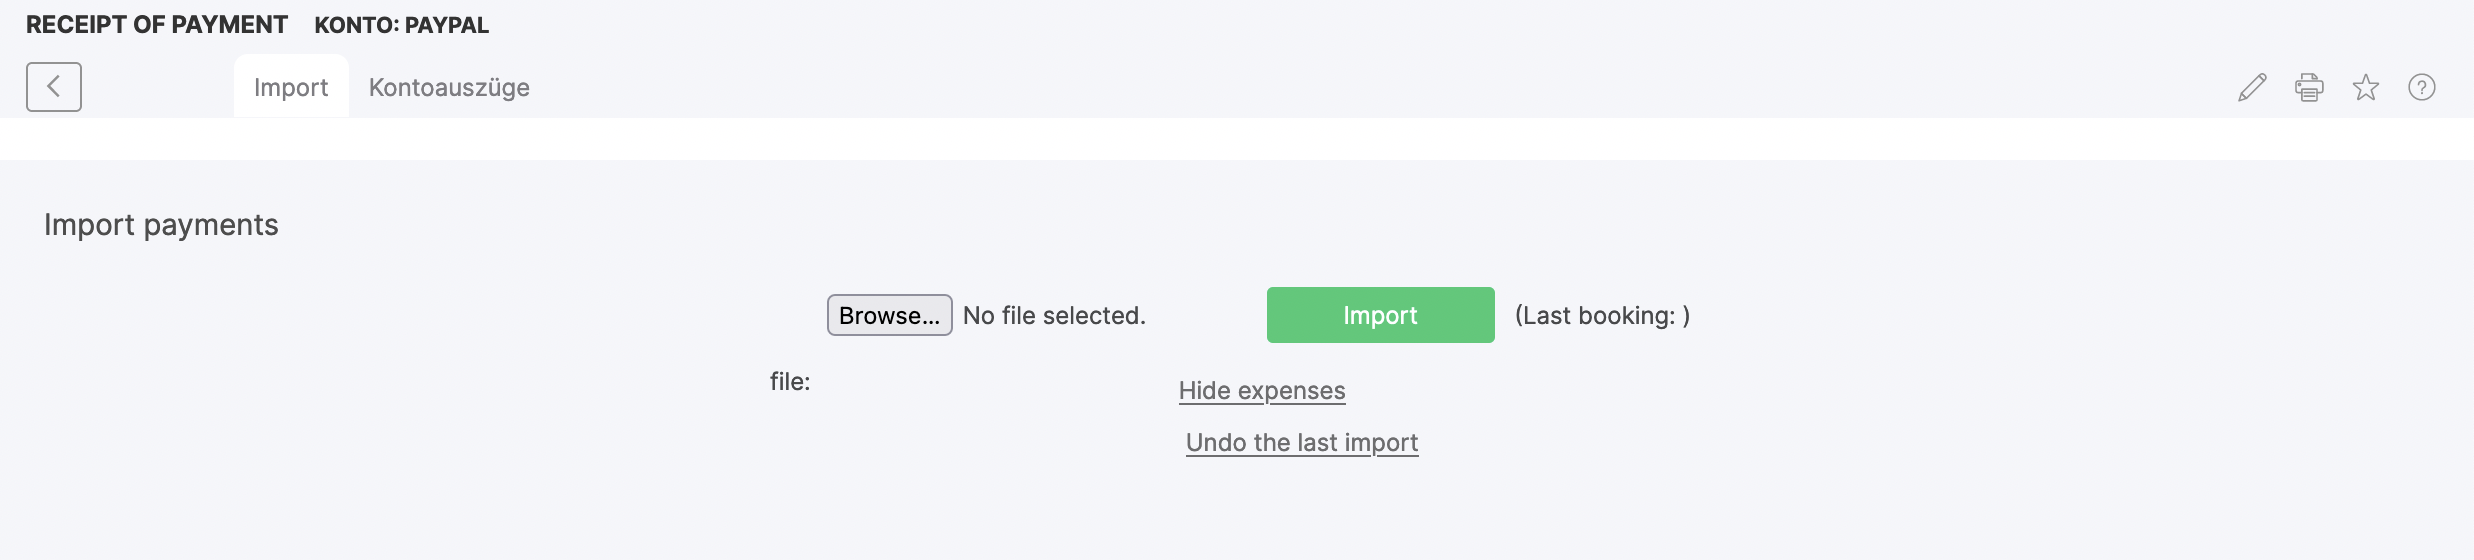Click the Hide expenses link

pyautogui.click(x=1262, y=391)
